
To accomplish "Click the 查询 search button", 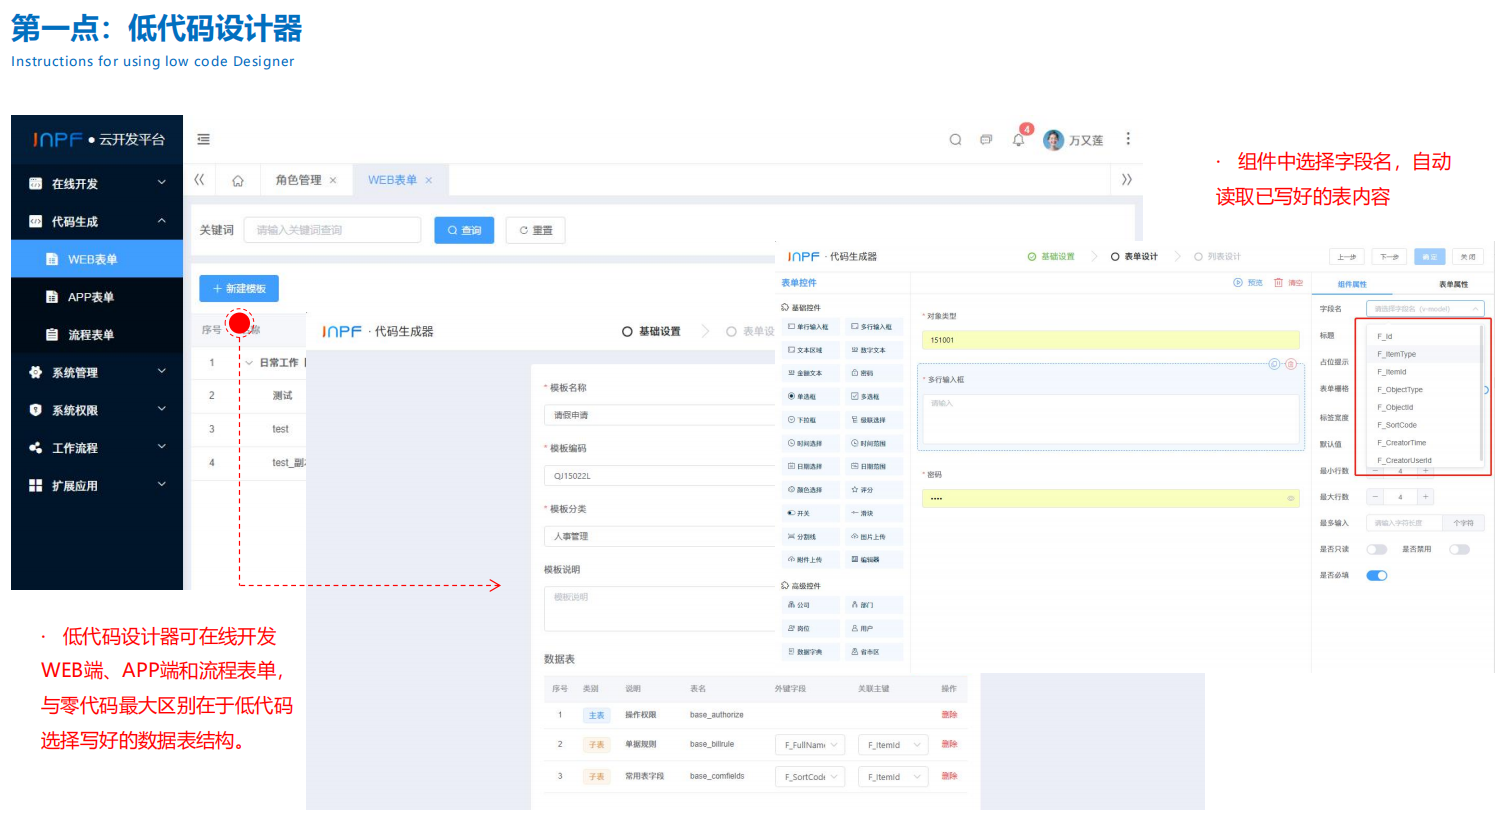I will pos(464,230).
